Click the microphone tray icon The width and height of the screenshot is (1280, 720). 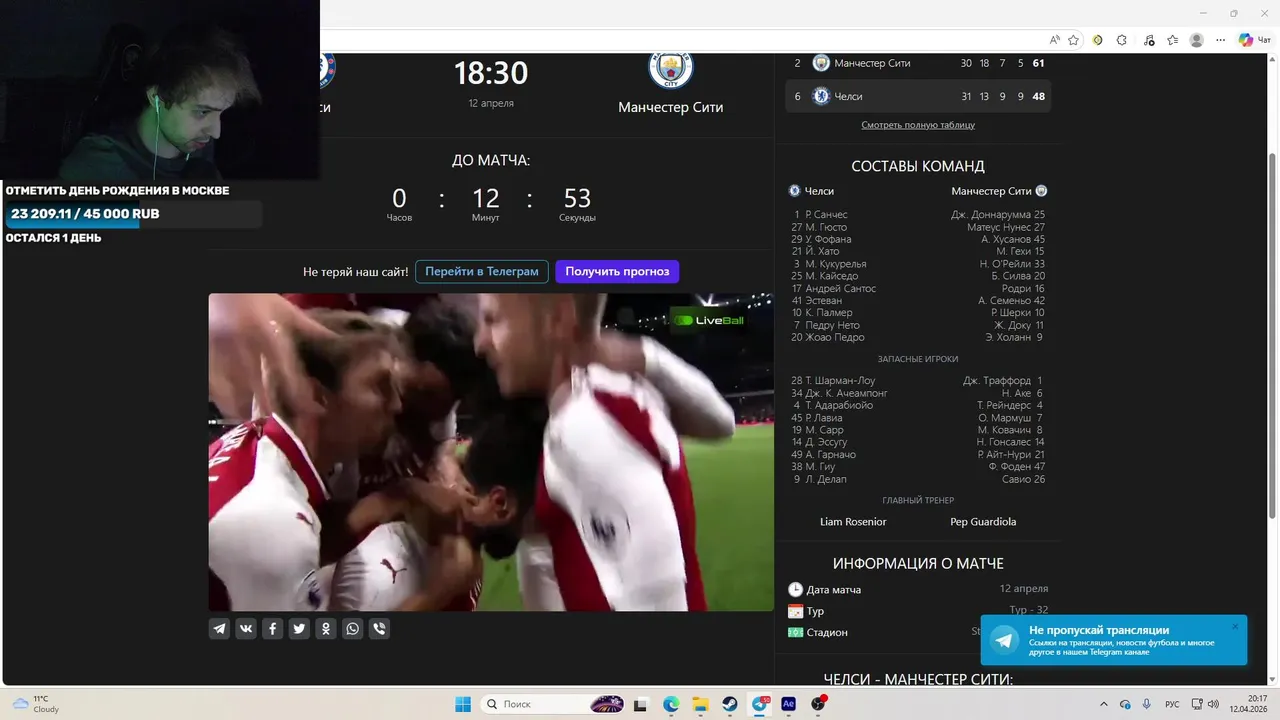coord(1146,704)
